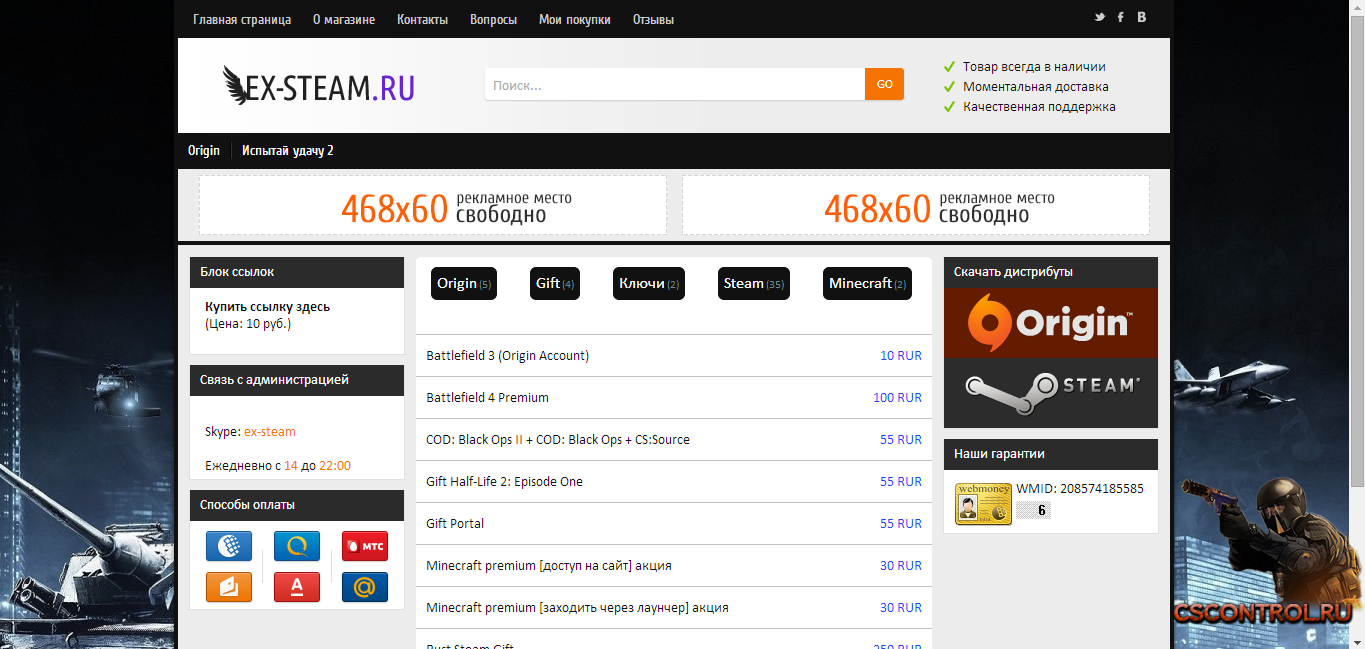The width and height of the screenshot is (1365, 649).
Task: Open the WebMoney certificate badge
Action: click(x=983, y=503)
